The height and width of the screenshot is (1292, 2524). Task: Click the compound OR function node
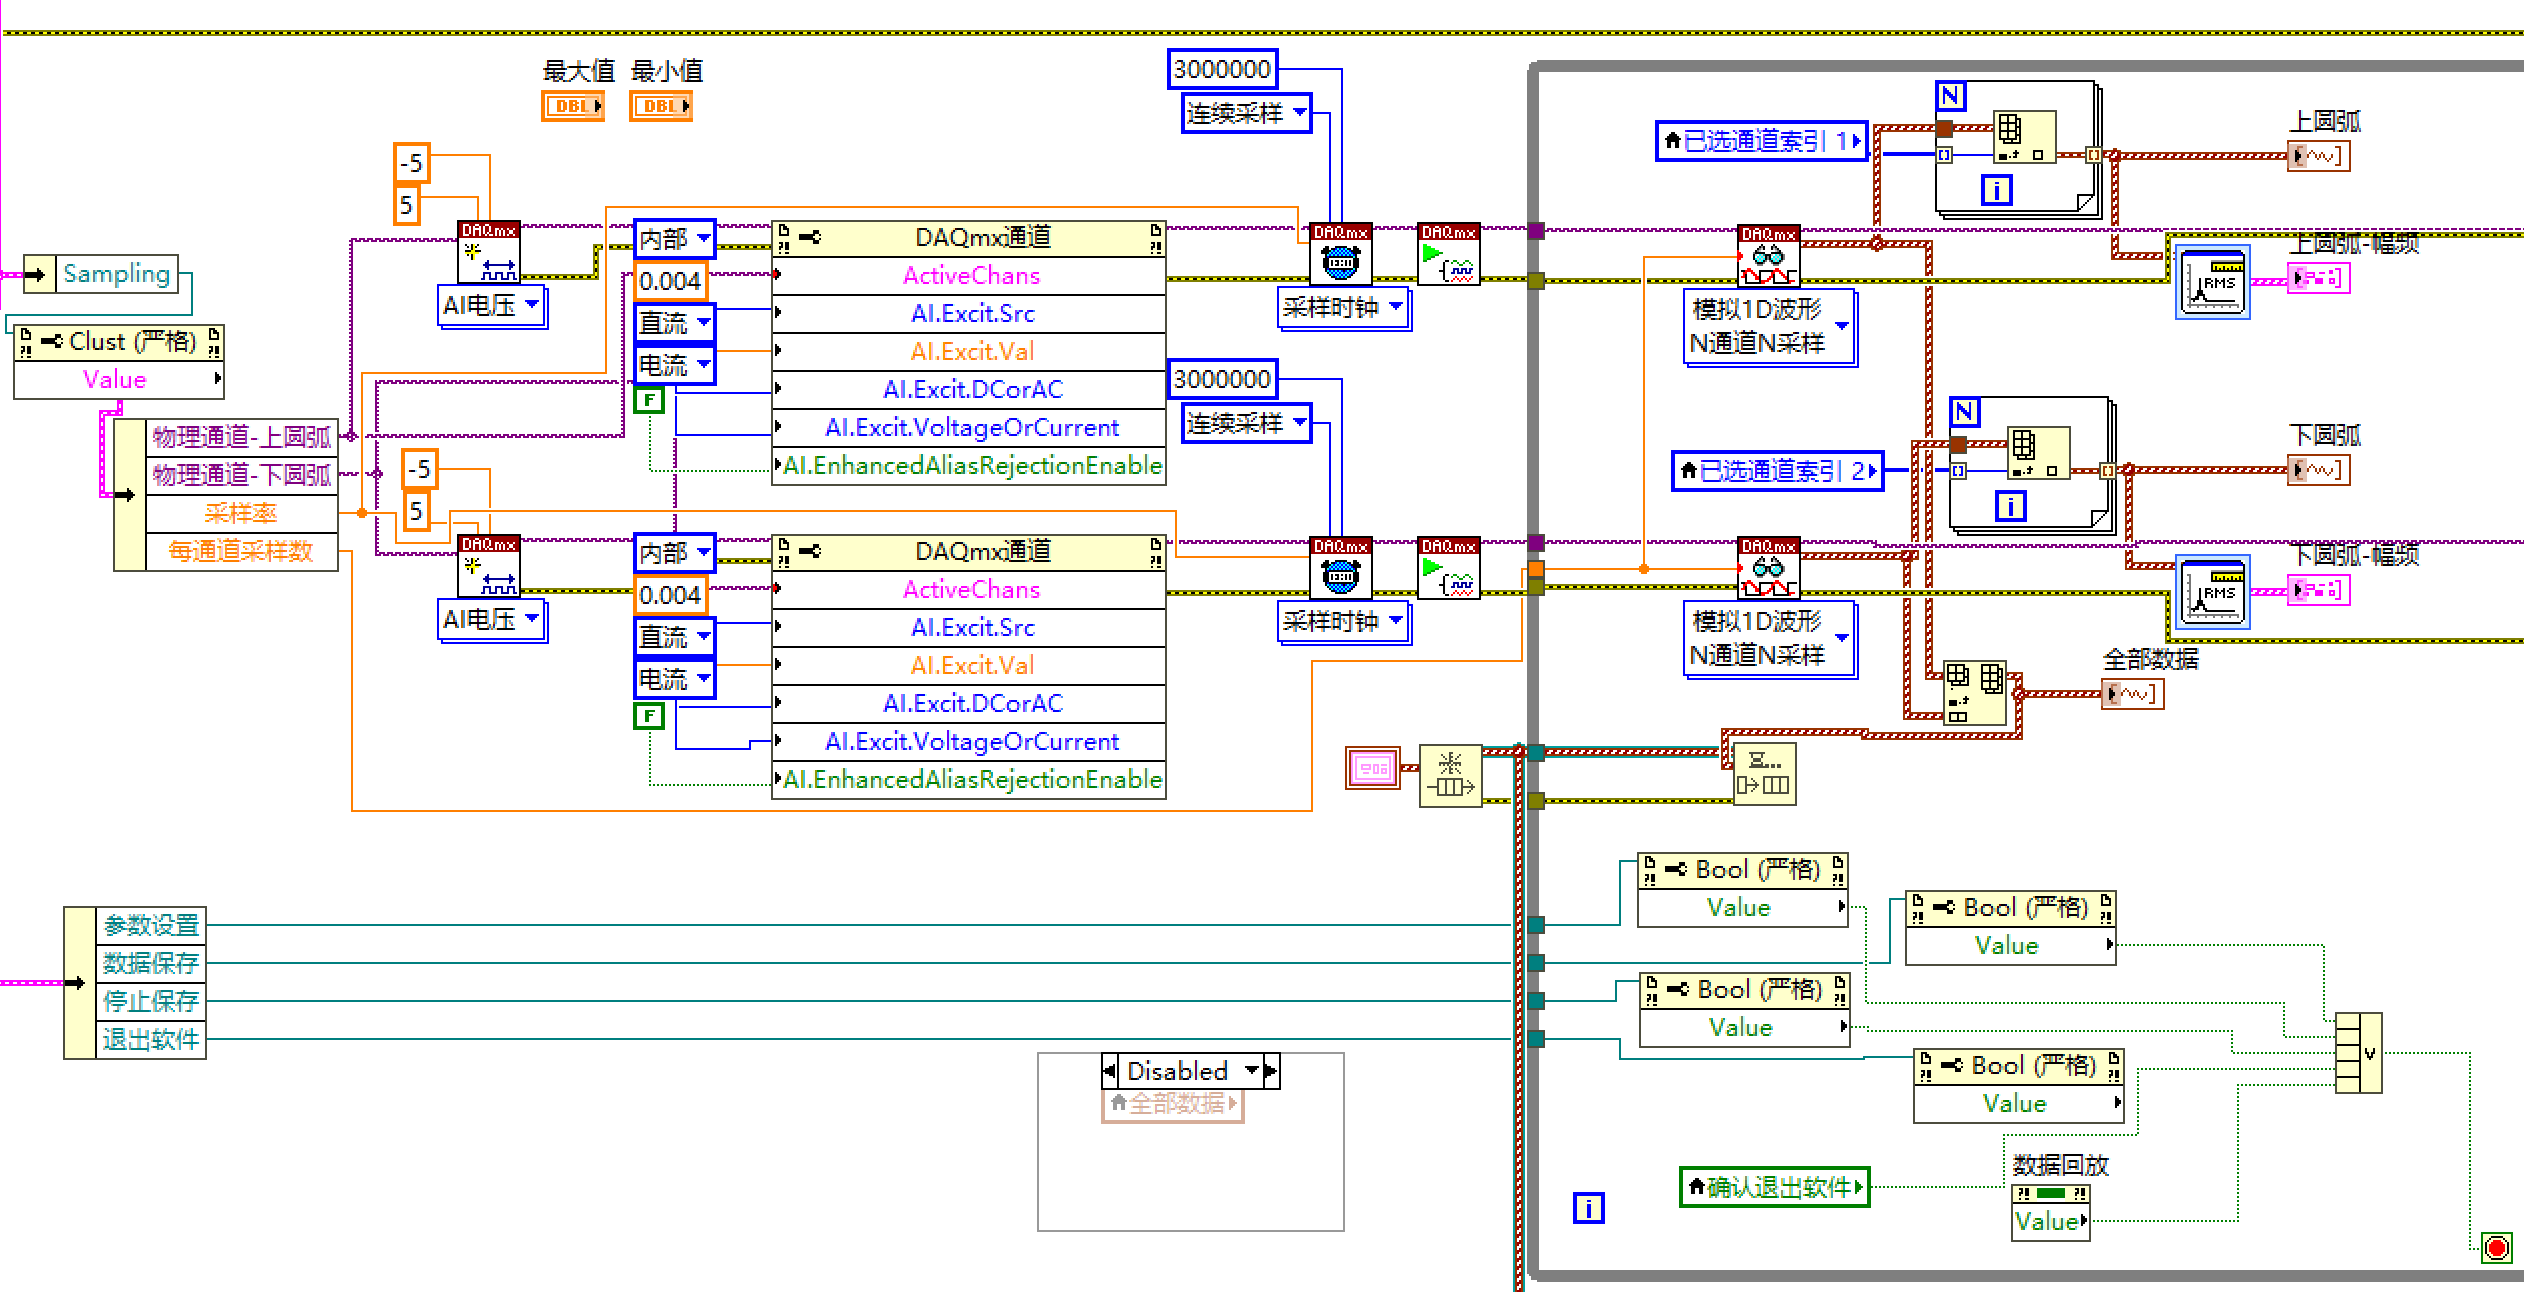click(2358, 1053)
